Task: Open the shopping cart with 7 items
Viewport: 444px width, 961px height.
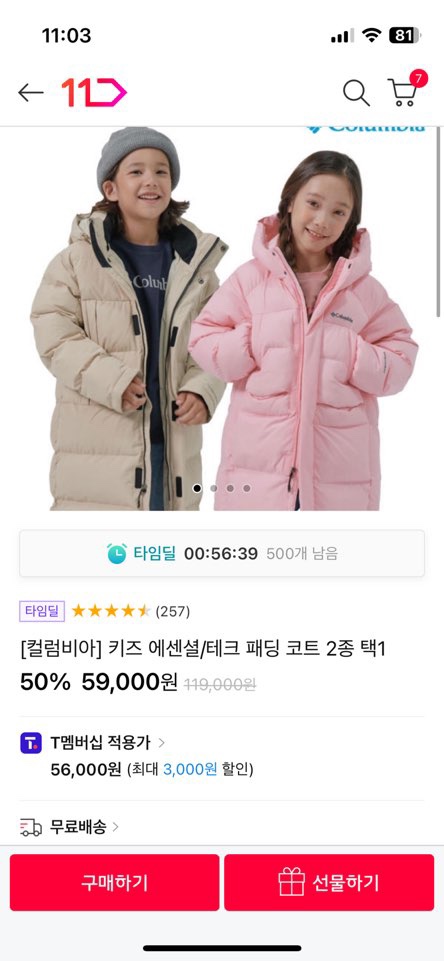Action: point(406,89)
